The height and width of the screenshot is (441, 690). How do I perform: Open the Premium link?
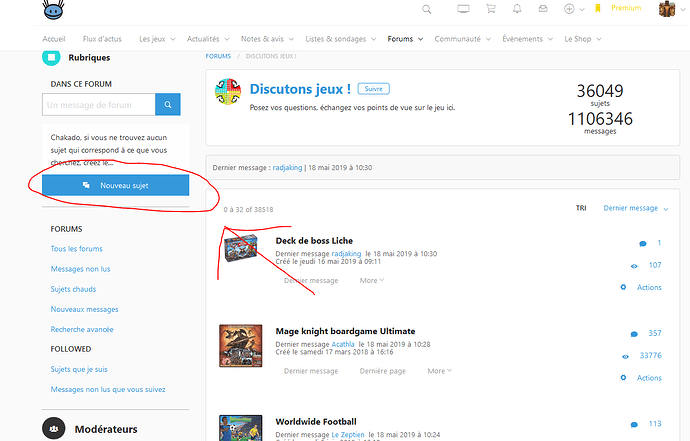(626, 8)
